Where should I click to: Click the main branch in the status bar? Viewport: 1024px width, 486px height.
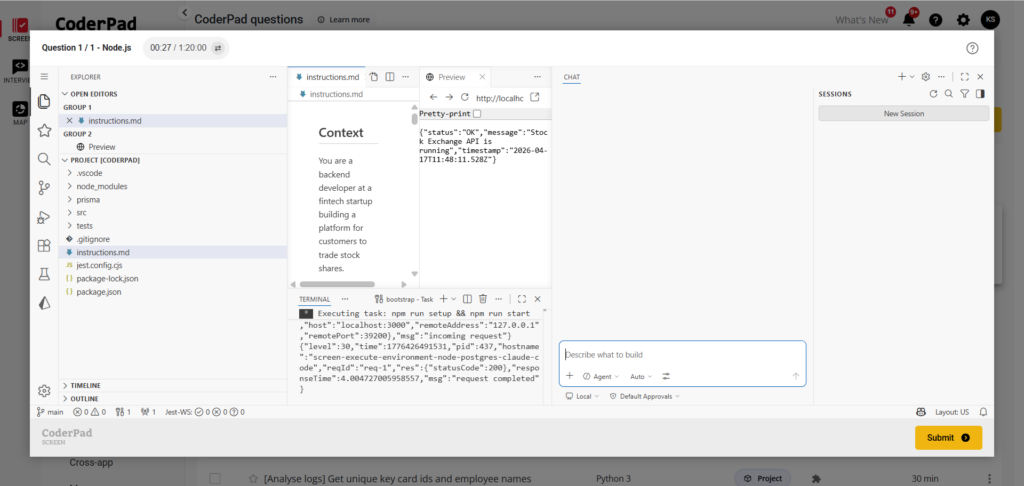(x=50, y=412)
